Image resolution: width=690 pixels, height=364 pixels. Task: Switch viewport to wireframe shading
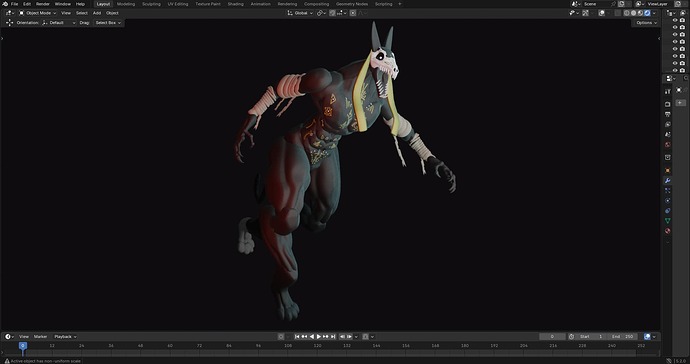(626, 13)
